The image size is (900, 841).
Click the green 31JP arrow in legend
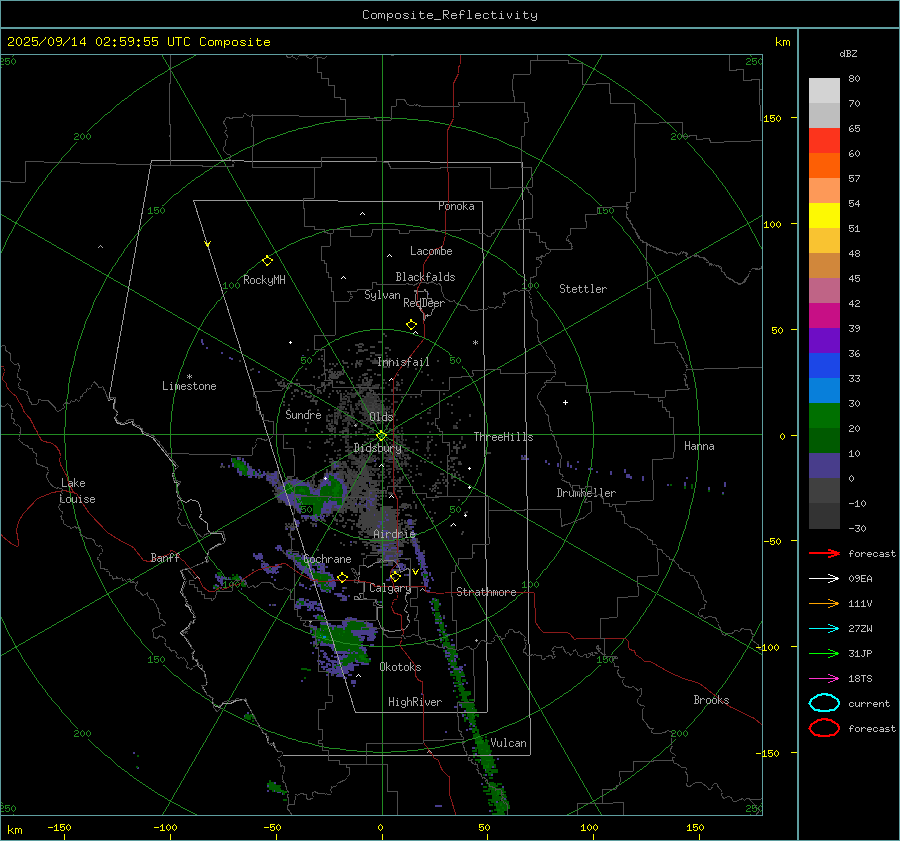[824, 653]
